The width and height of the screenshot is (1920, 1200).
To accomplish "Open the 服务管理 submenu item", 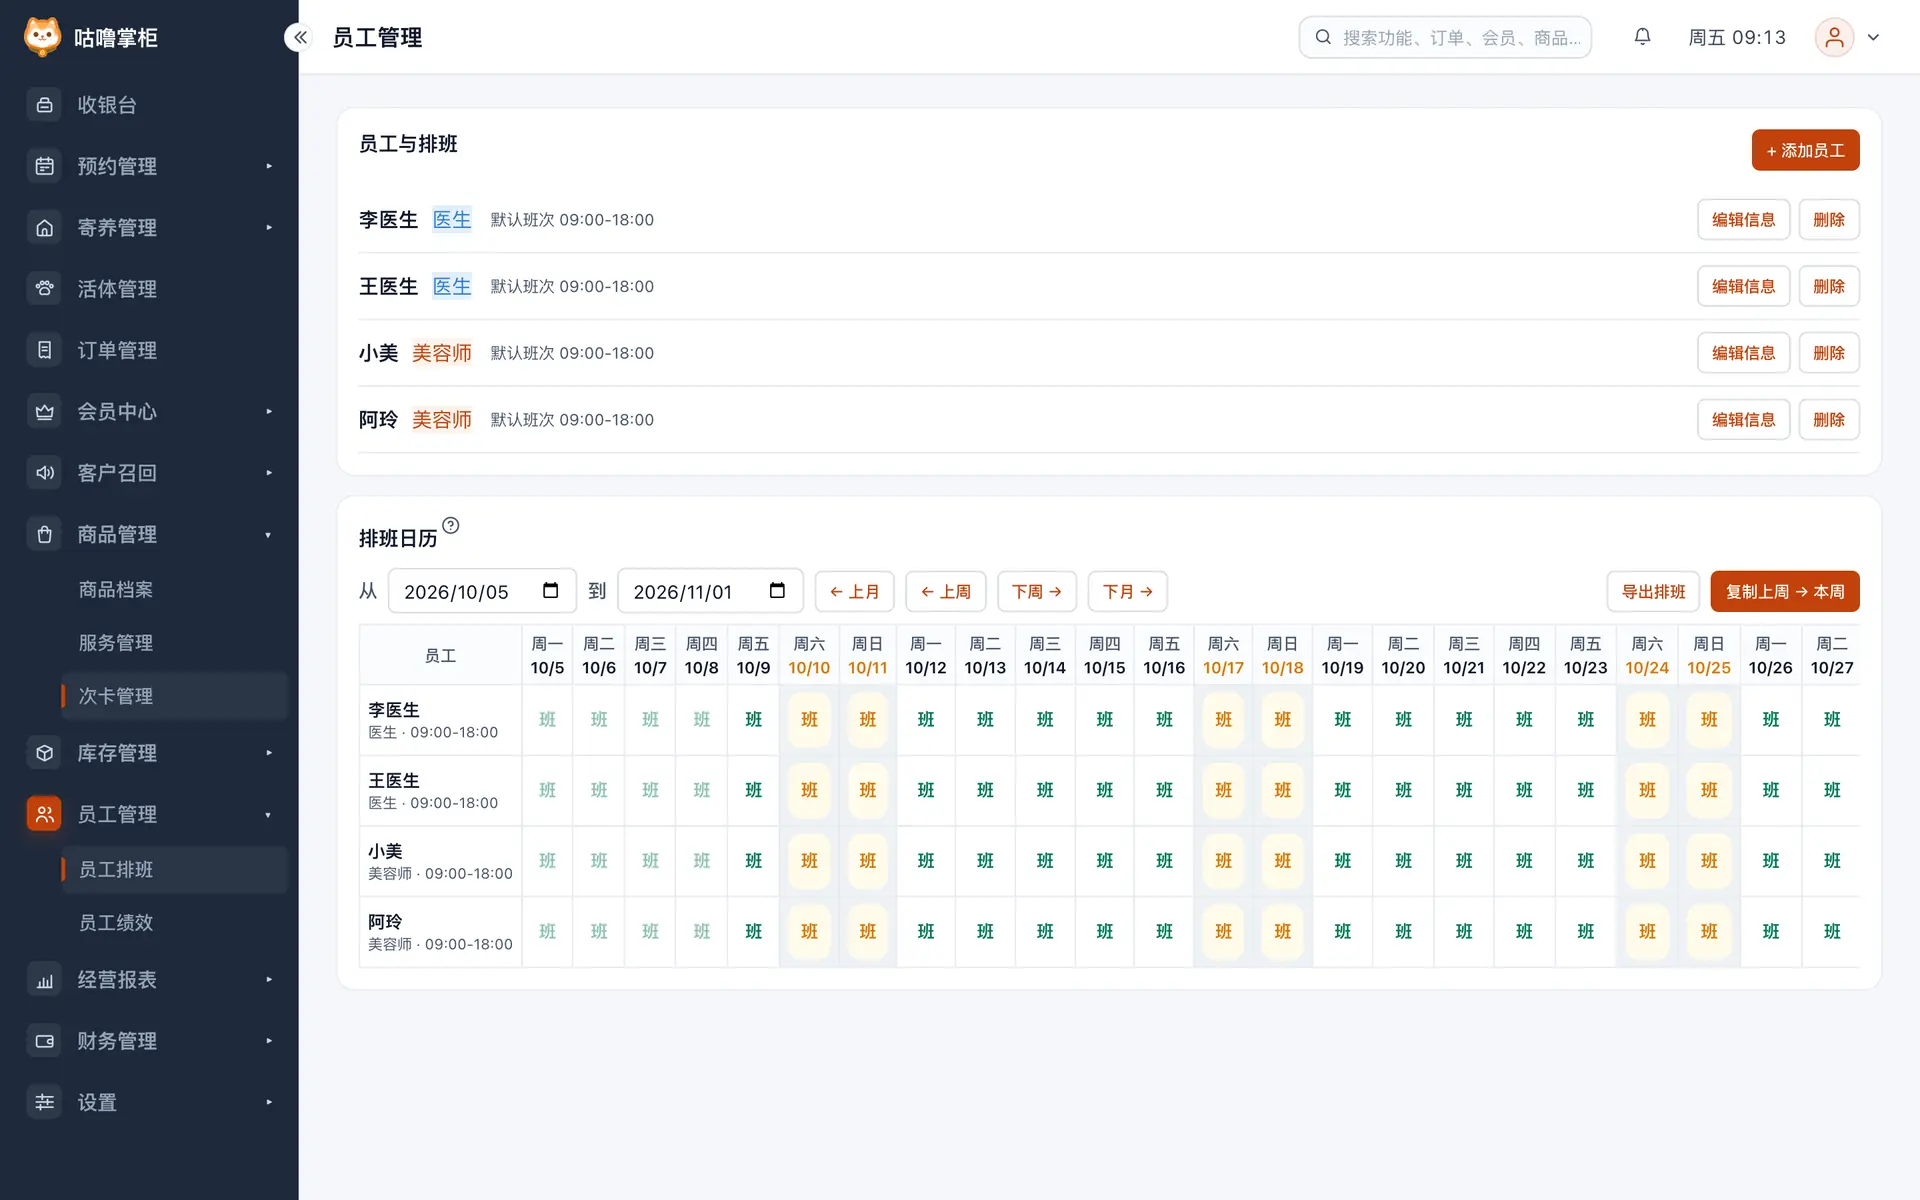I will tap(174, 643).
